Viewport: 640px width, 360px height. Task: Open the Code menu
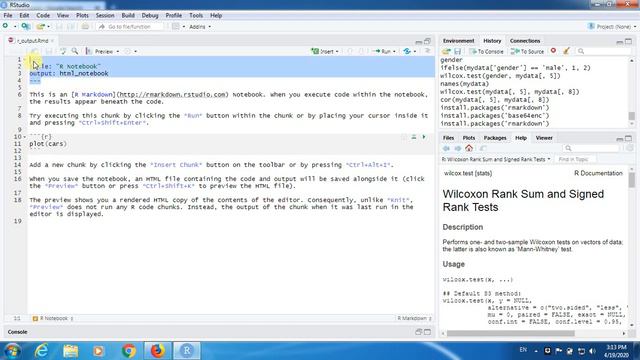[x=43, y=16]
